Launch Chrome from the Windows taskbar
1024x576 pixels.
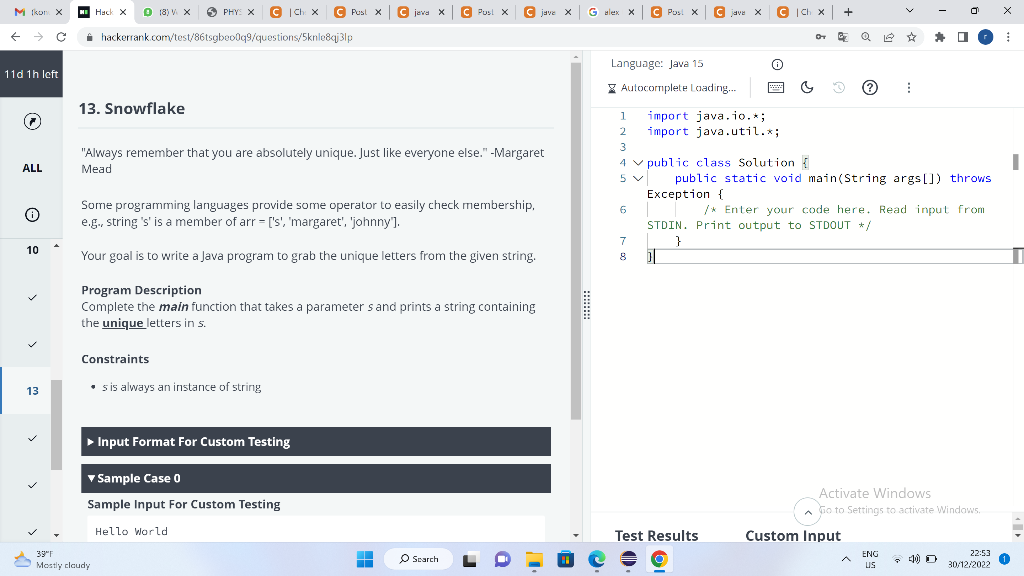(x=658, y=559)
